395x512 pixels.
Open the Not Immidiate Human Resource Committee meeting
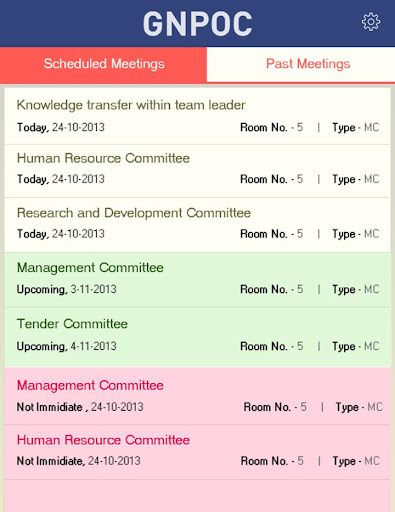[x=197, y=452]
